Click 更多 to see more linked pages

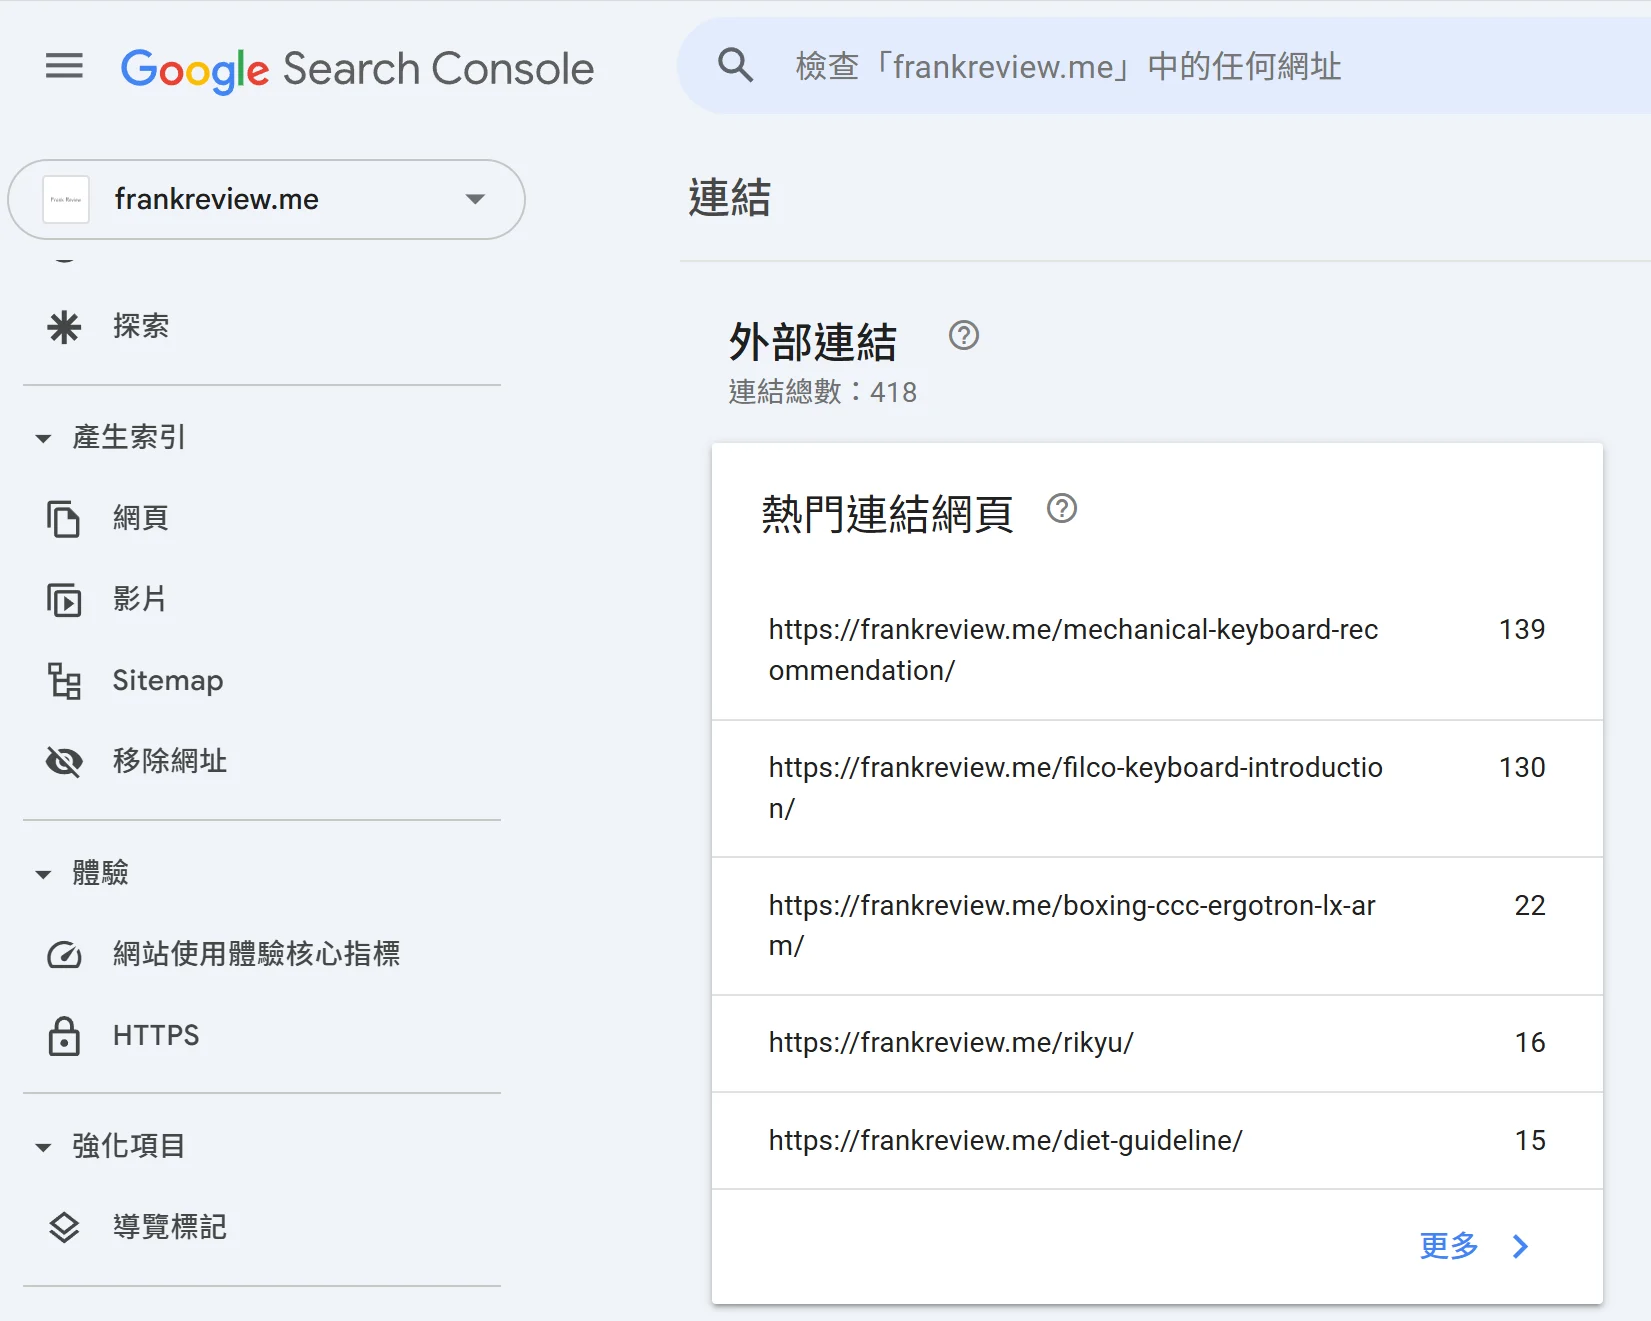coord(1446,1246)
